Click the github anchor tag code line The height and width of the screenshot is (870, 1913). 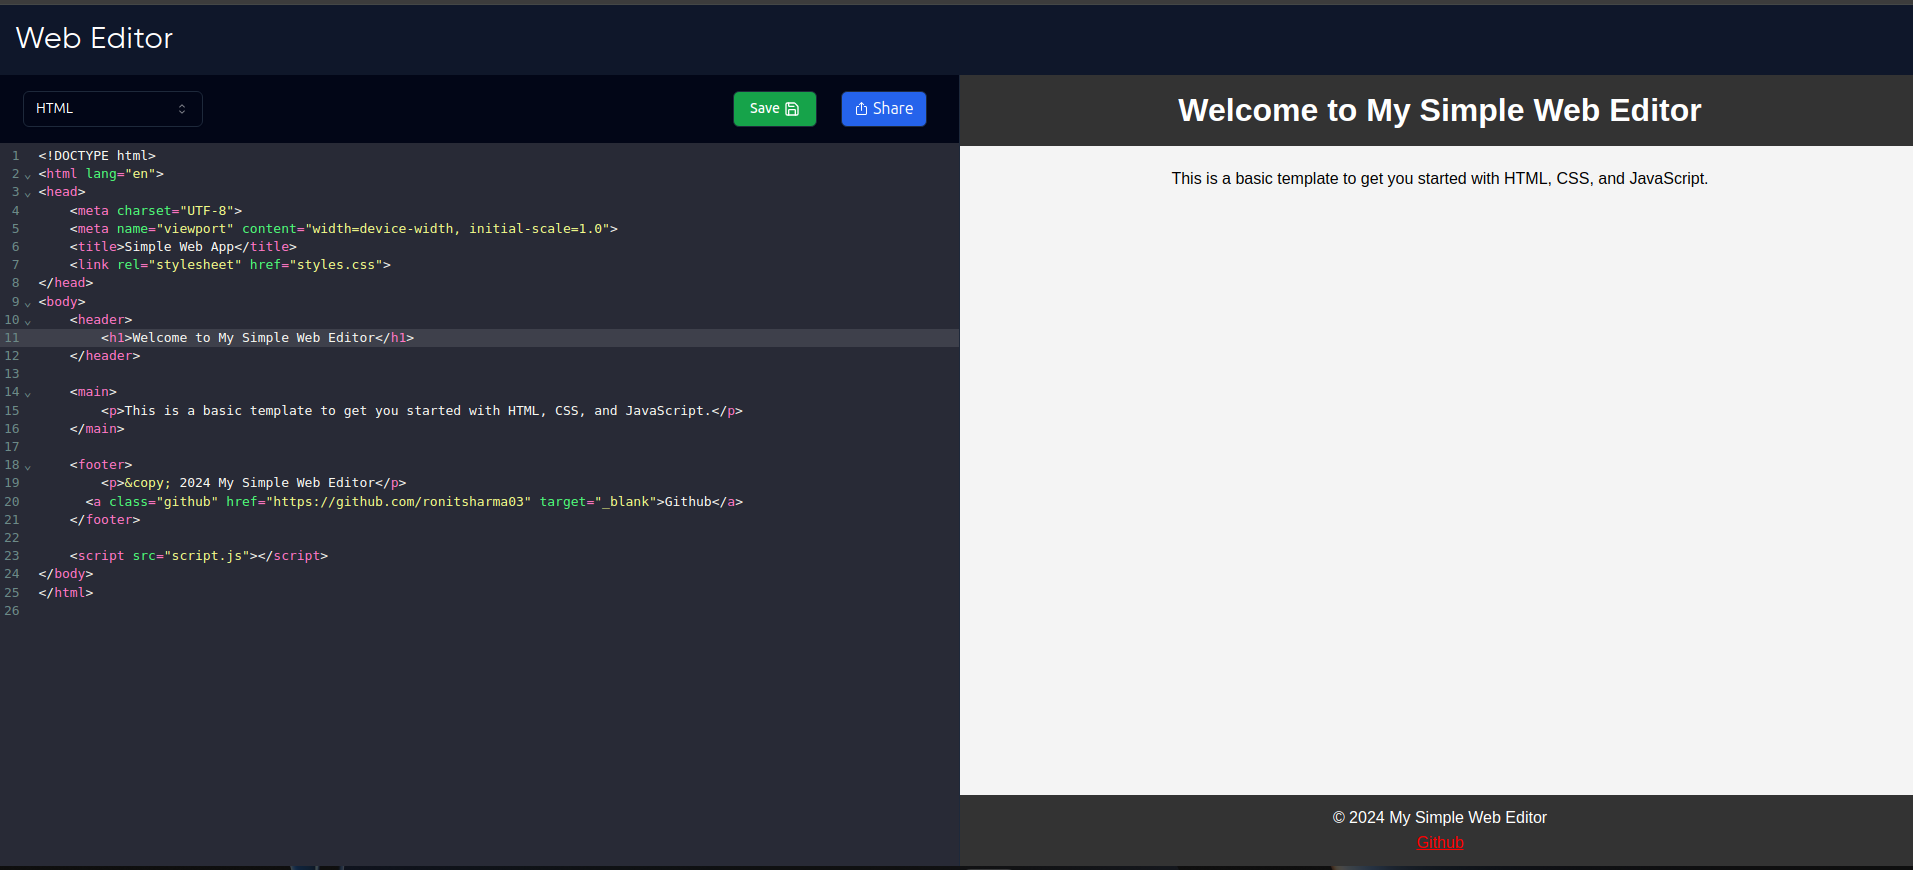tap(414, 502)
